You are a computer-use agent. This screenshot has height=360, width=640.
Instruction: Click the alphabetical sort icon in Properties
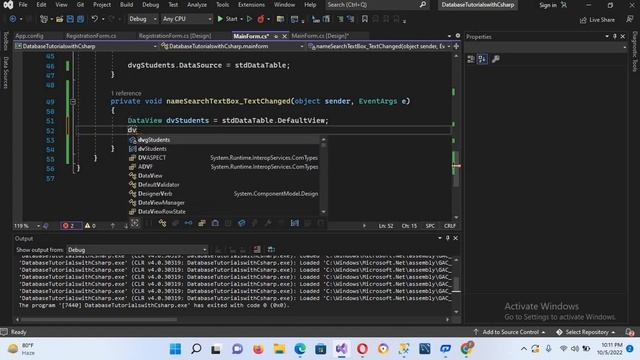[482, 59]
